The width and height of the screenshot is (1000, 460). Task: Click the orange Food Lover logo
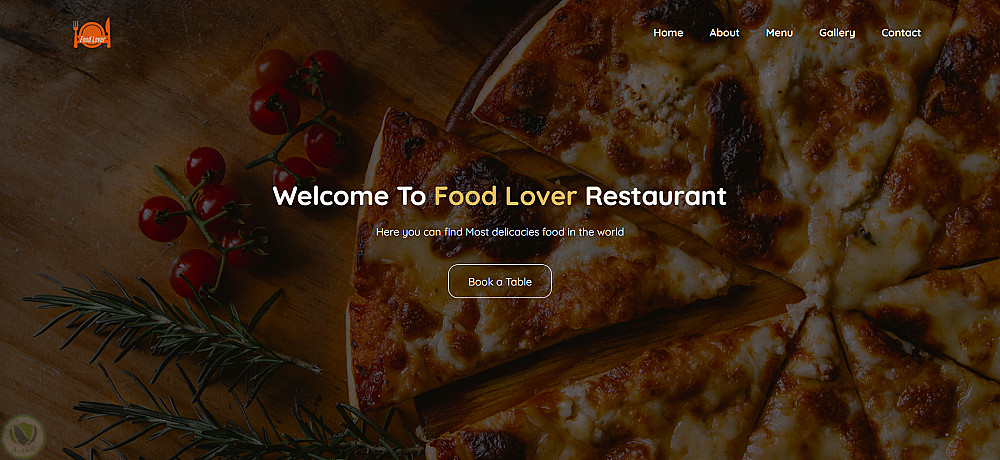coord(92,33)
